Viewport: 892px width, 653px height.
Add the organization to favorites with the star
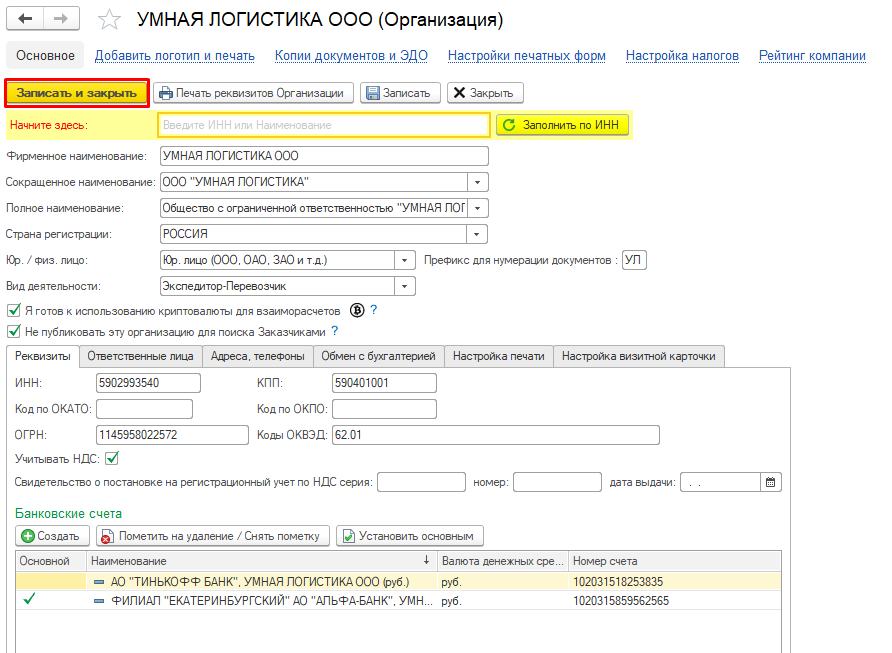[109, 20]
